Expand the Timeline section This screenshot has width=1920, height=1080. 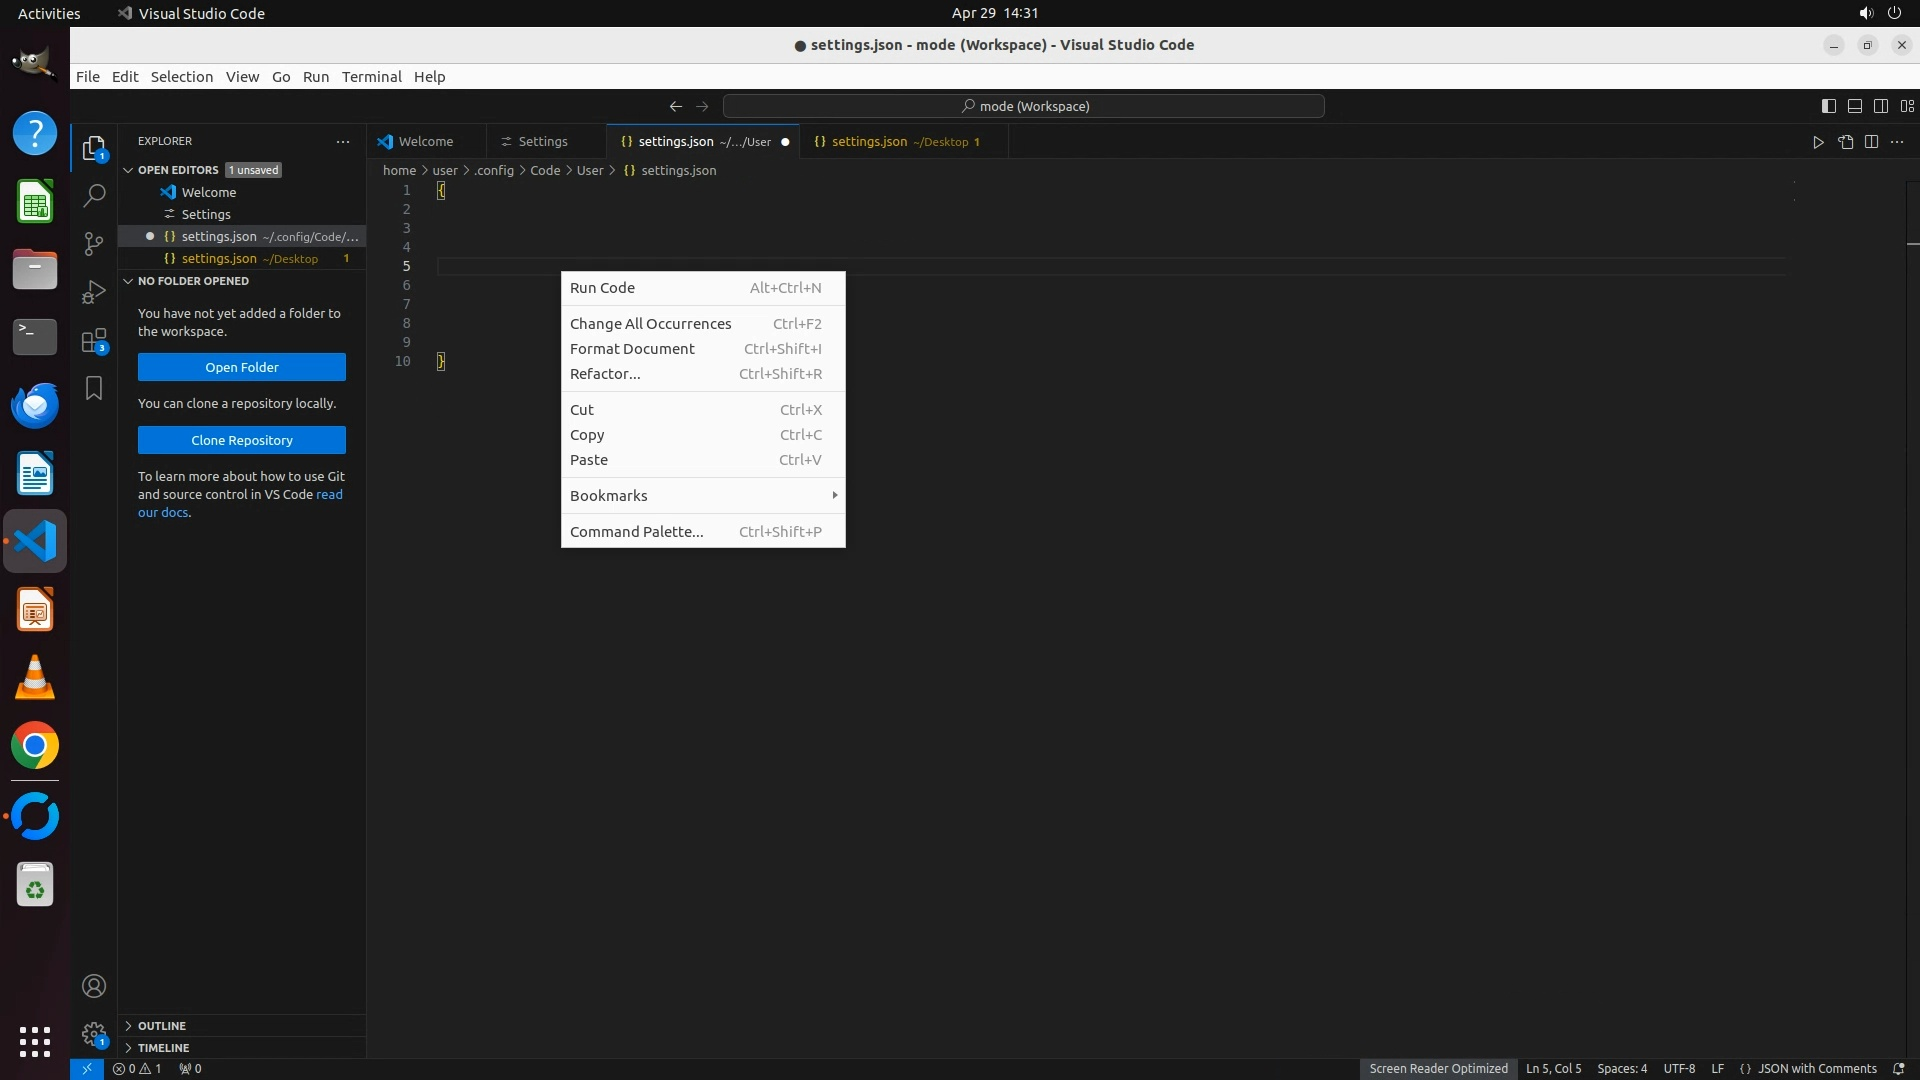(x=163, y=1048)
